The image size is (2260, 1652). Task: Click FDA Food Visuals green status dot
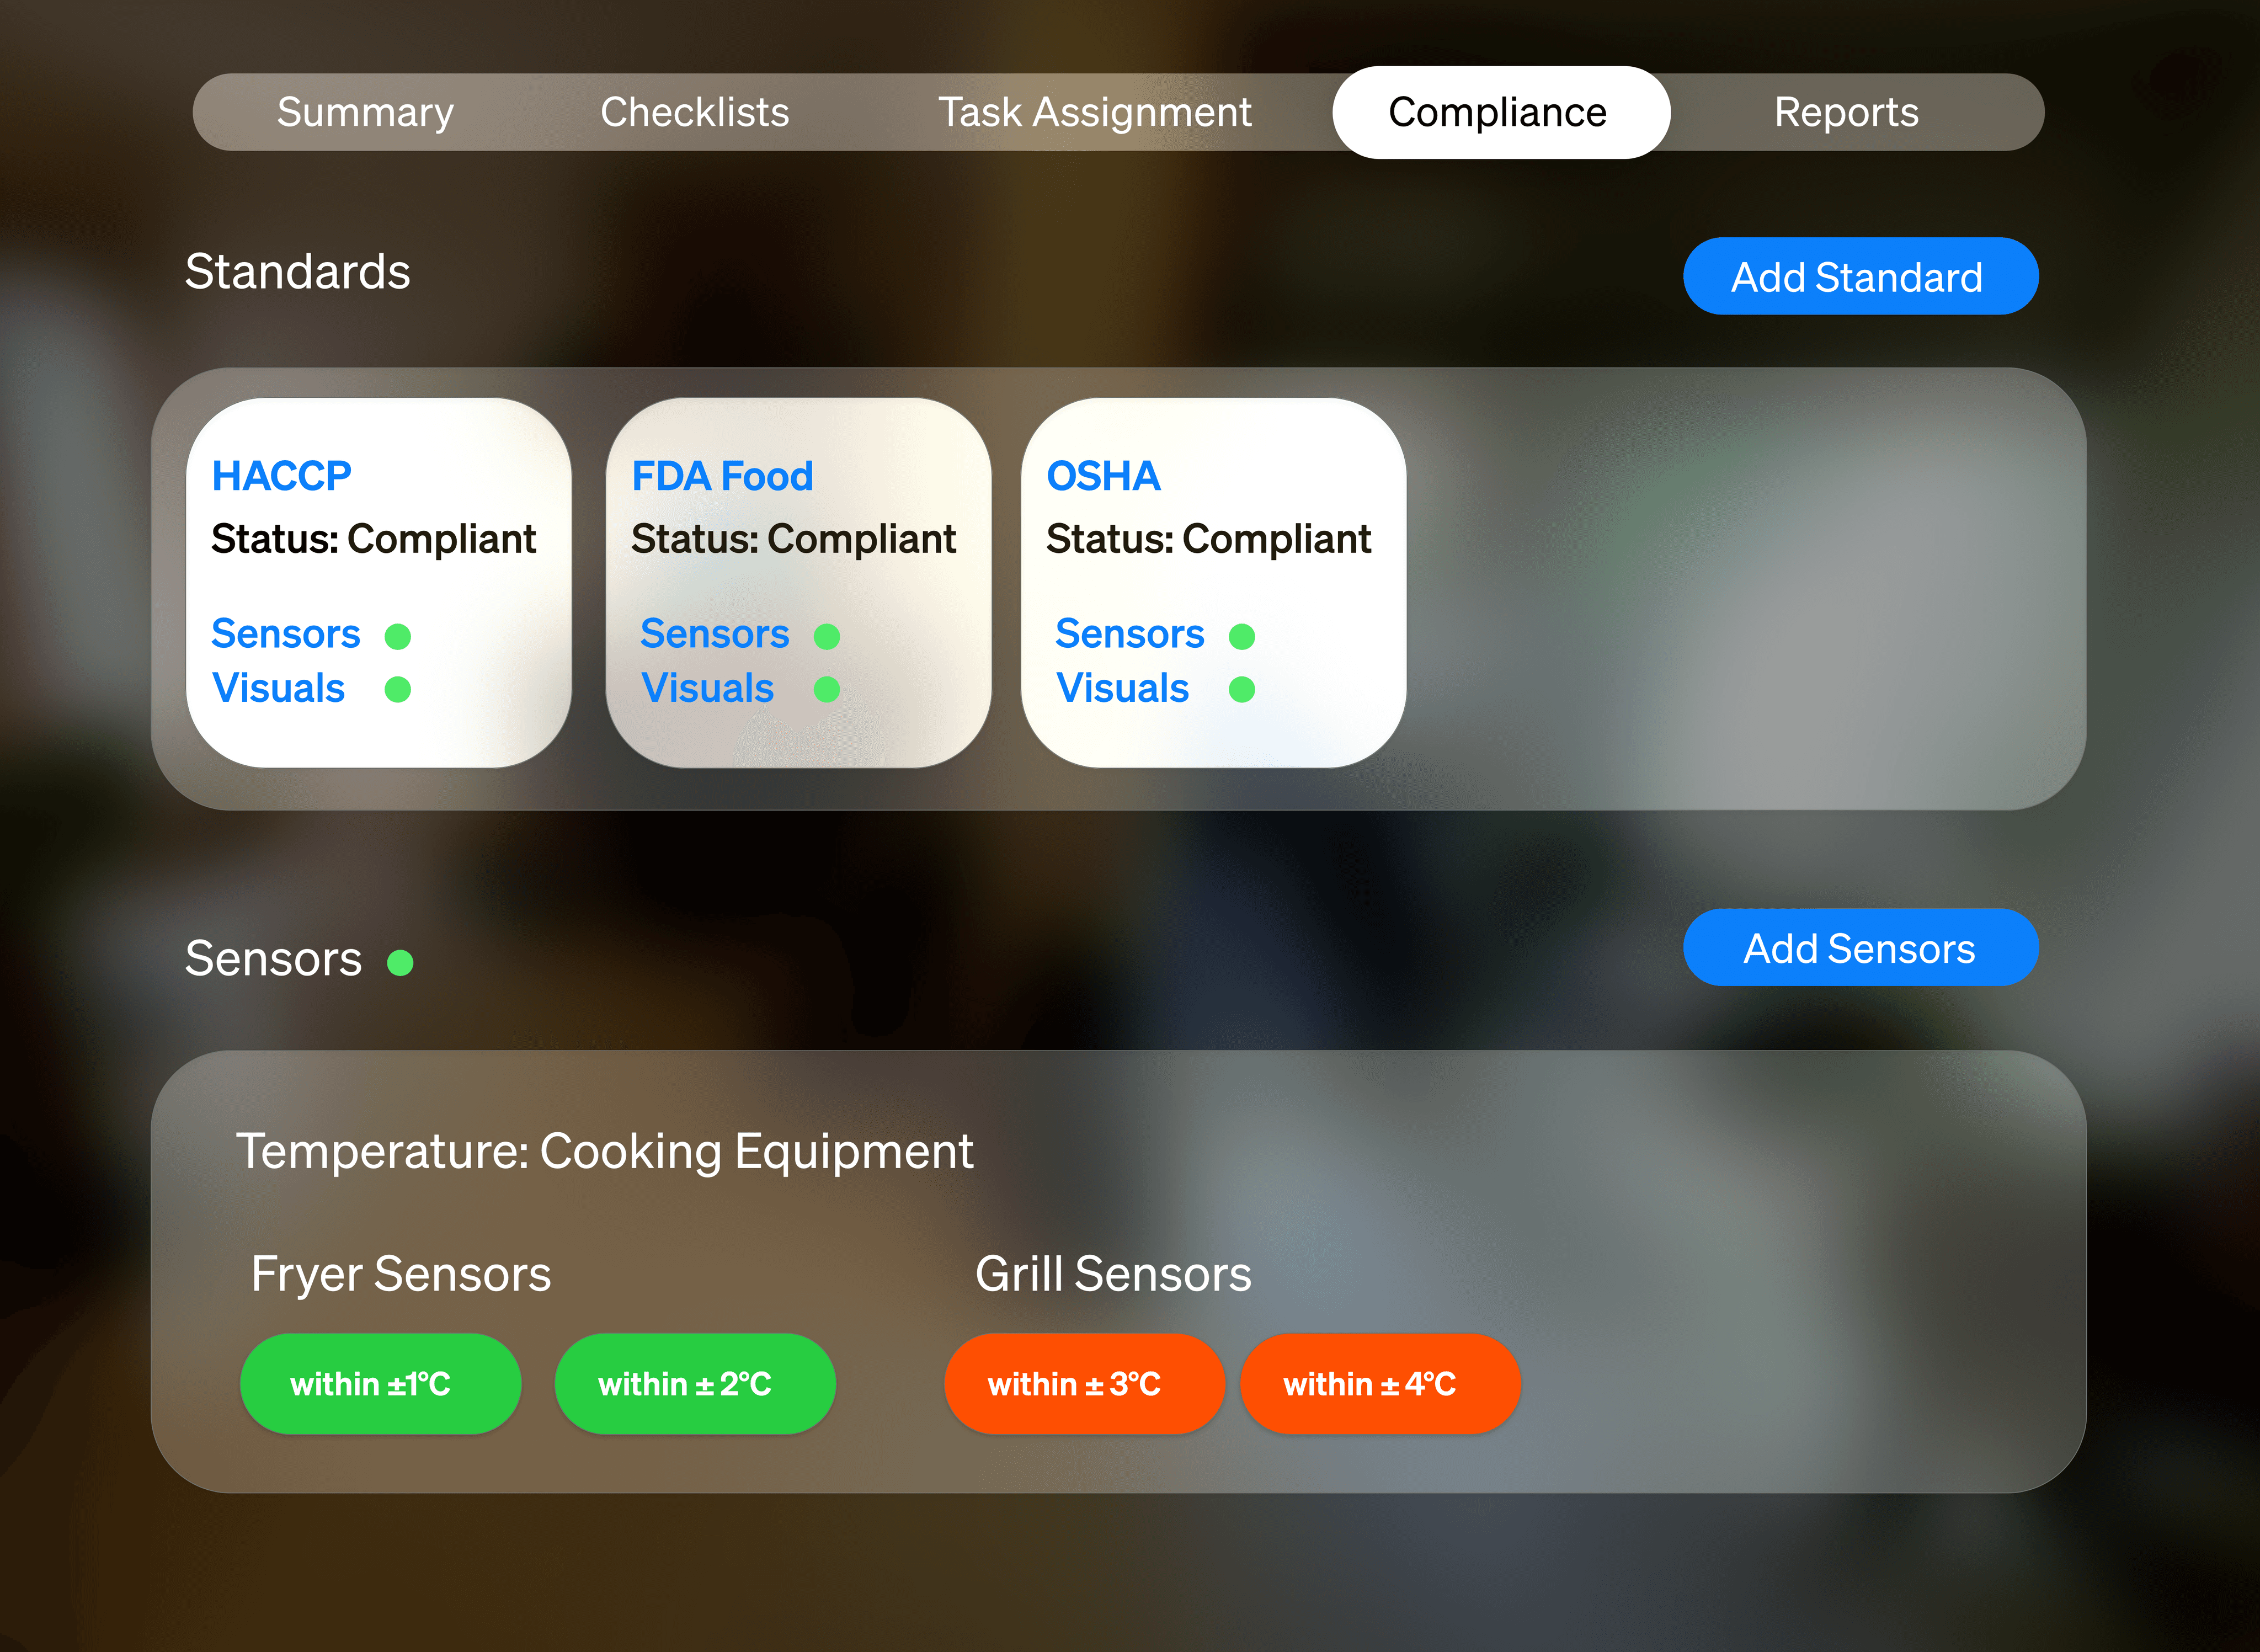click(x=827, y=689)
